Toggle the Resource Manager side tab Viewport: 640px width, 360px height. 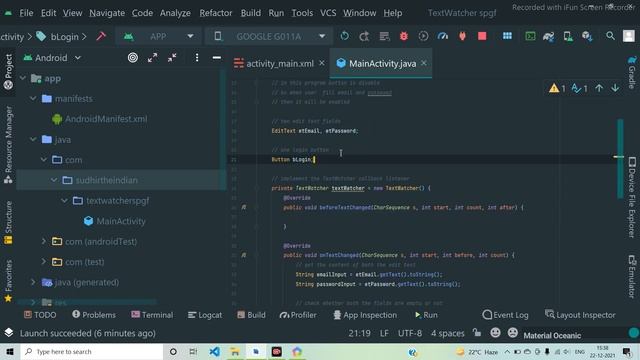coord(8,144)
